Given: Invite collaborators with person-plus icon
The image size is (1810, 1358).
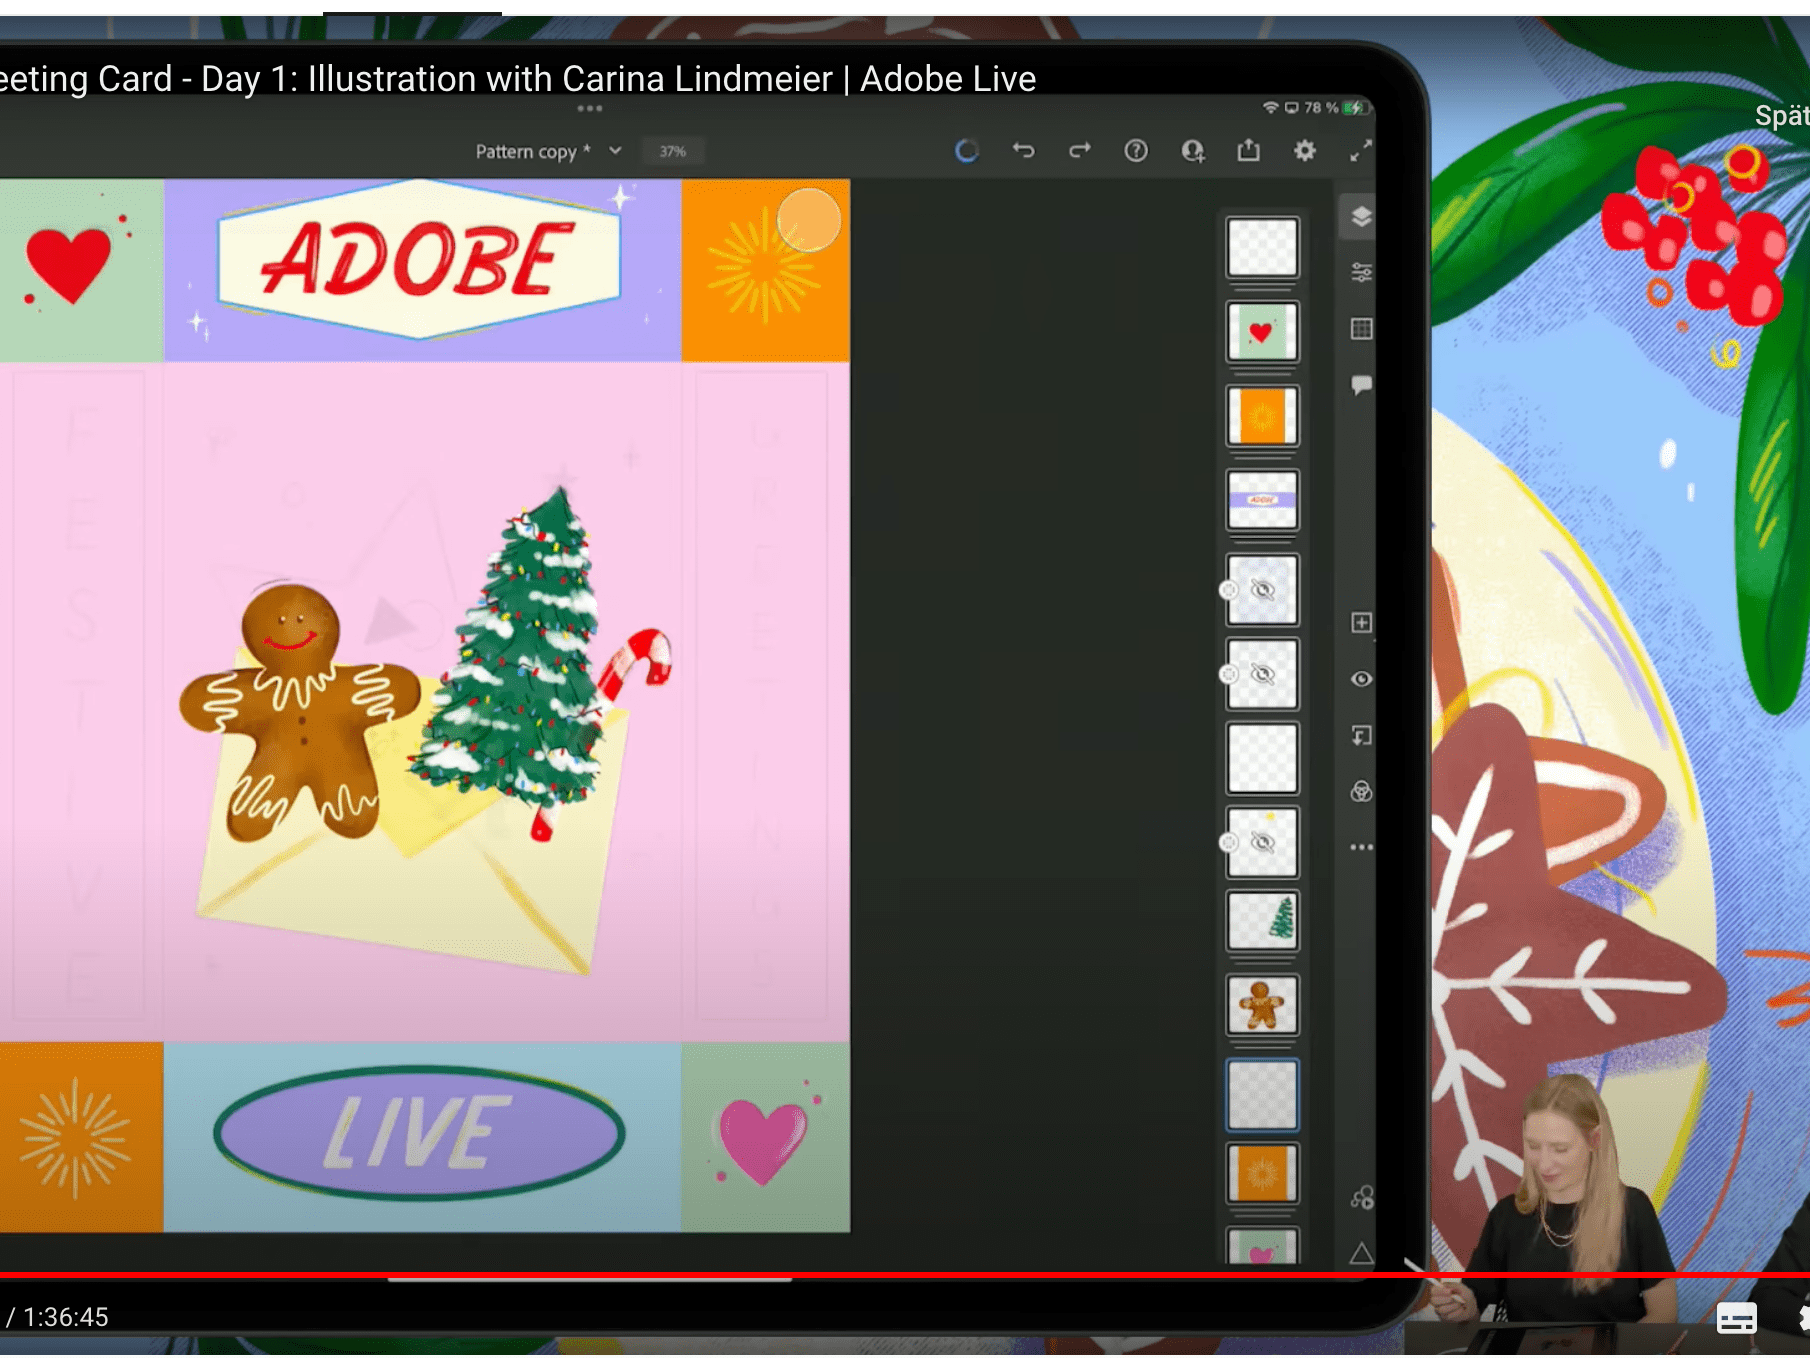Looking at the screenshot, I should 1193,150.
